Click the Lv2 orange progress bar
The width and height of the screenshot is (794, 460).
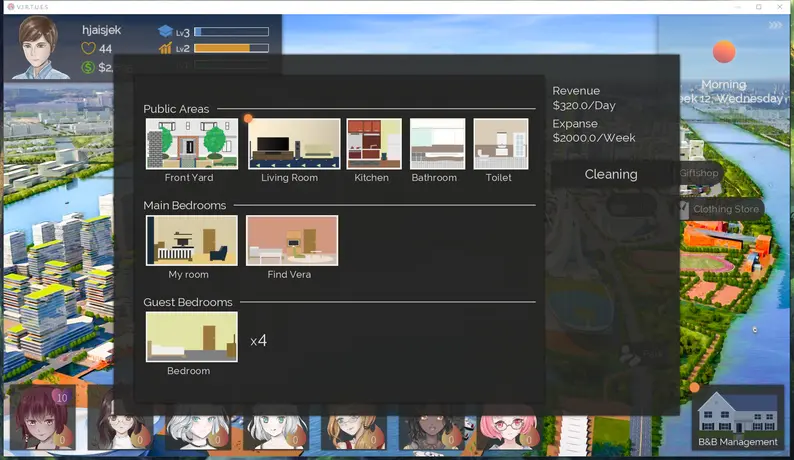[231, 48]
